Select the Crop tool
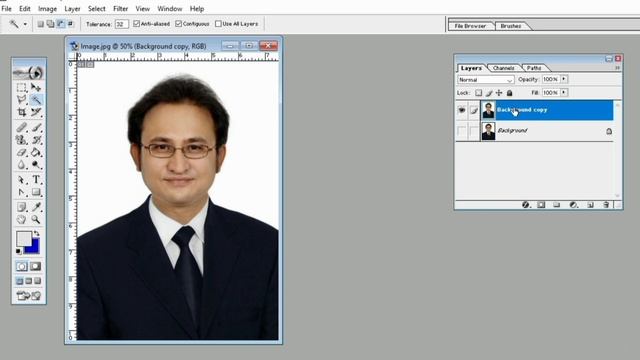 (22, 112)
